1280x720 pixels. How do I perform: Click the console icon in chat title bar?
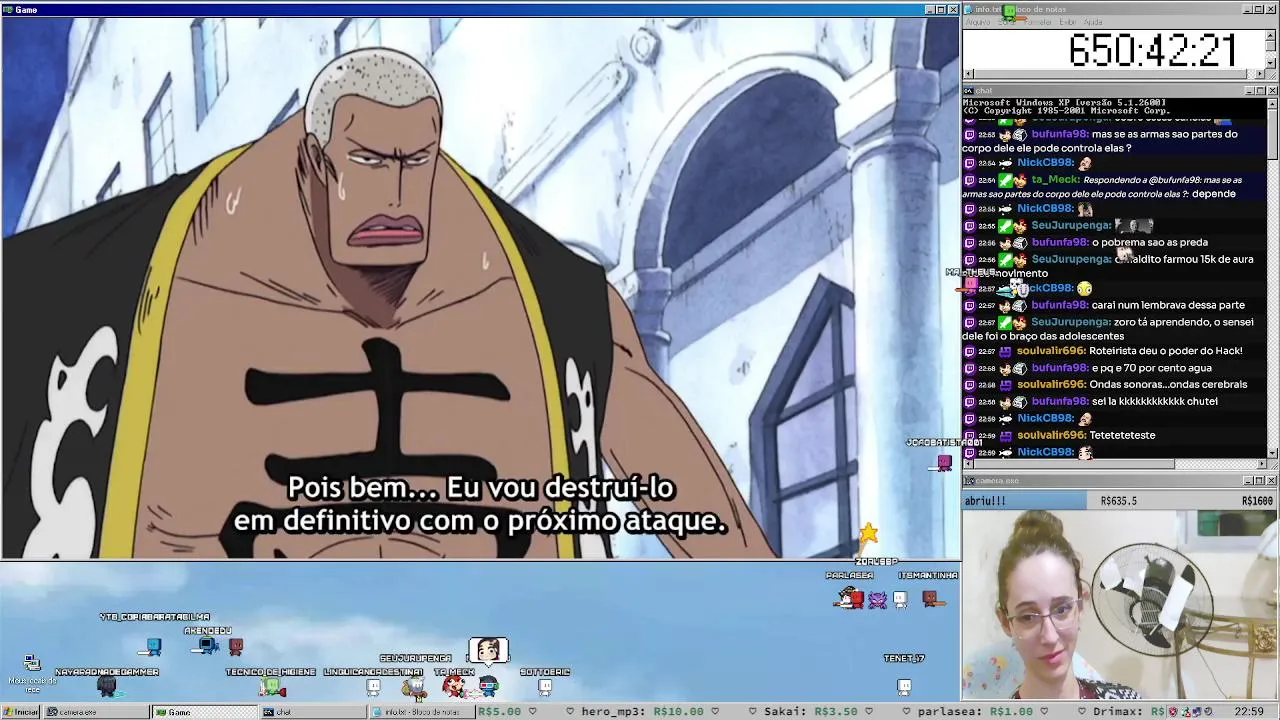tap(969, 91)
